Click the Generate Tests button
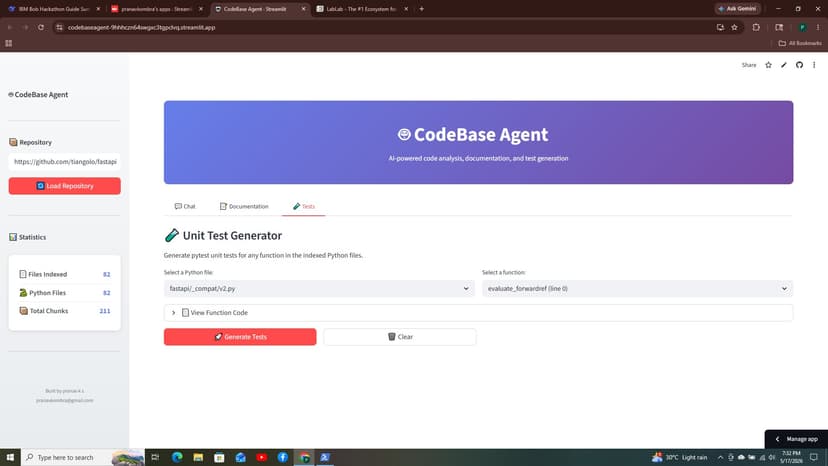The width and height of the screenshot is (828, 466). pyautogui.click(x=240, y=337)
